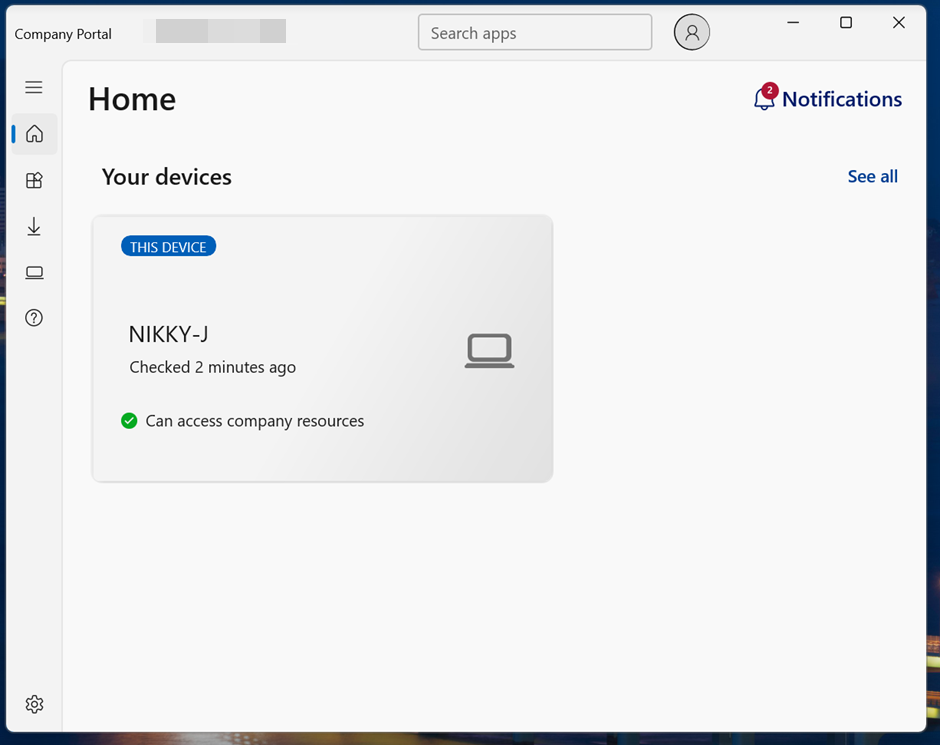
Task: Maximize the Company Portal window
Action: pyautogui.click(x=846, y=23)
